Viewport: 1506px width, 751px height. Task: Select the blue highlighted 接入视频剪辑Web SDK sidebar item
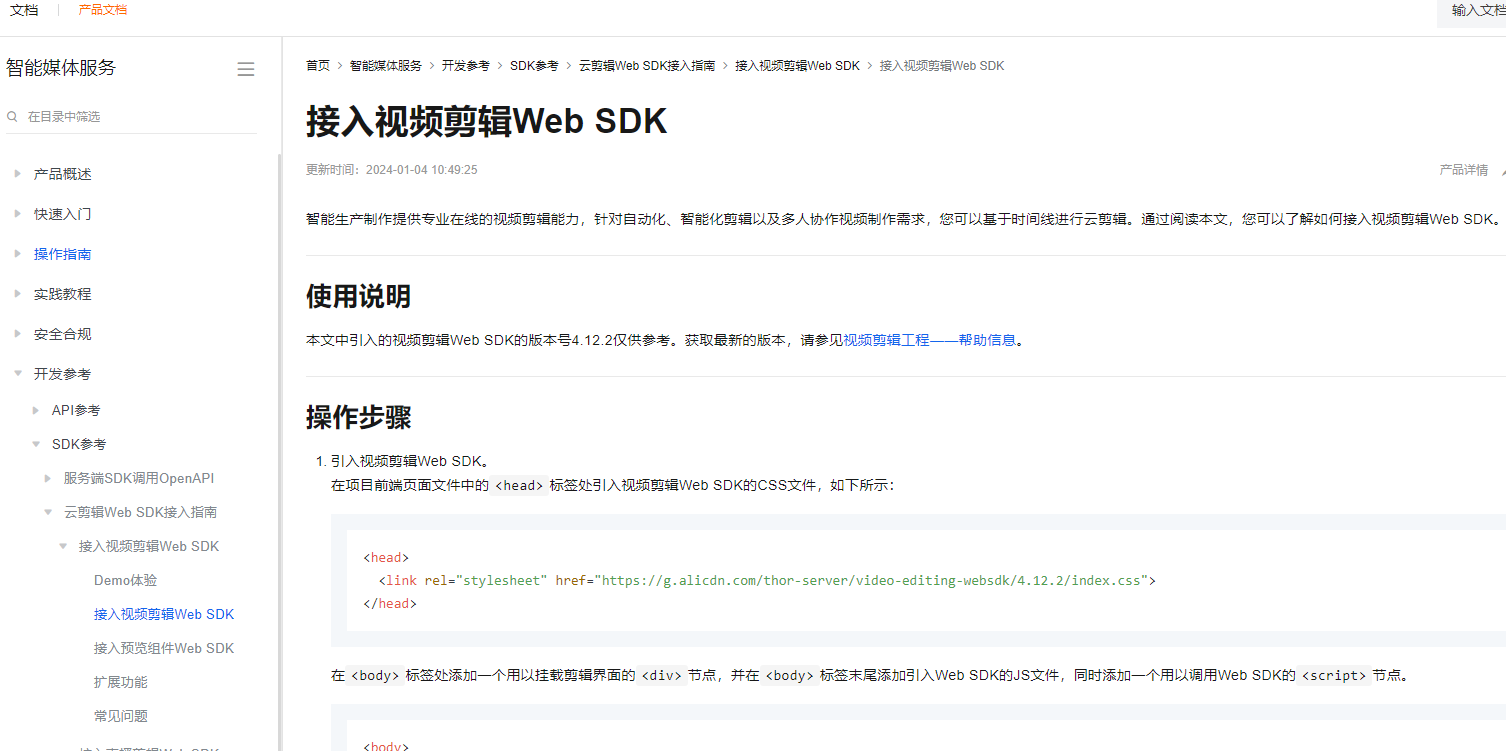164,614
